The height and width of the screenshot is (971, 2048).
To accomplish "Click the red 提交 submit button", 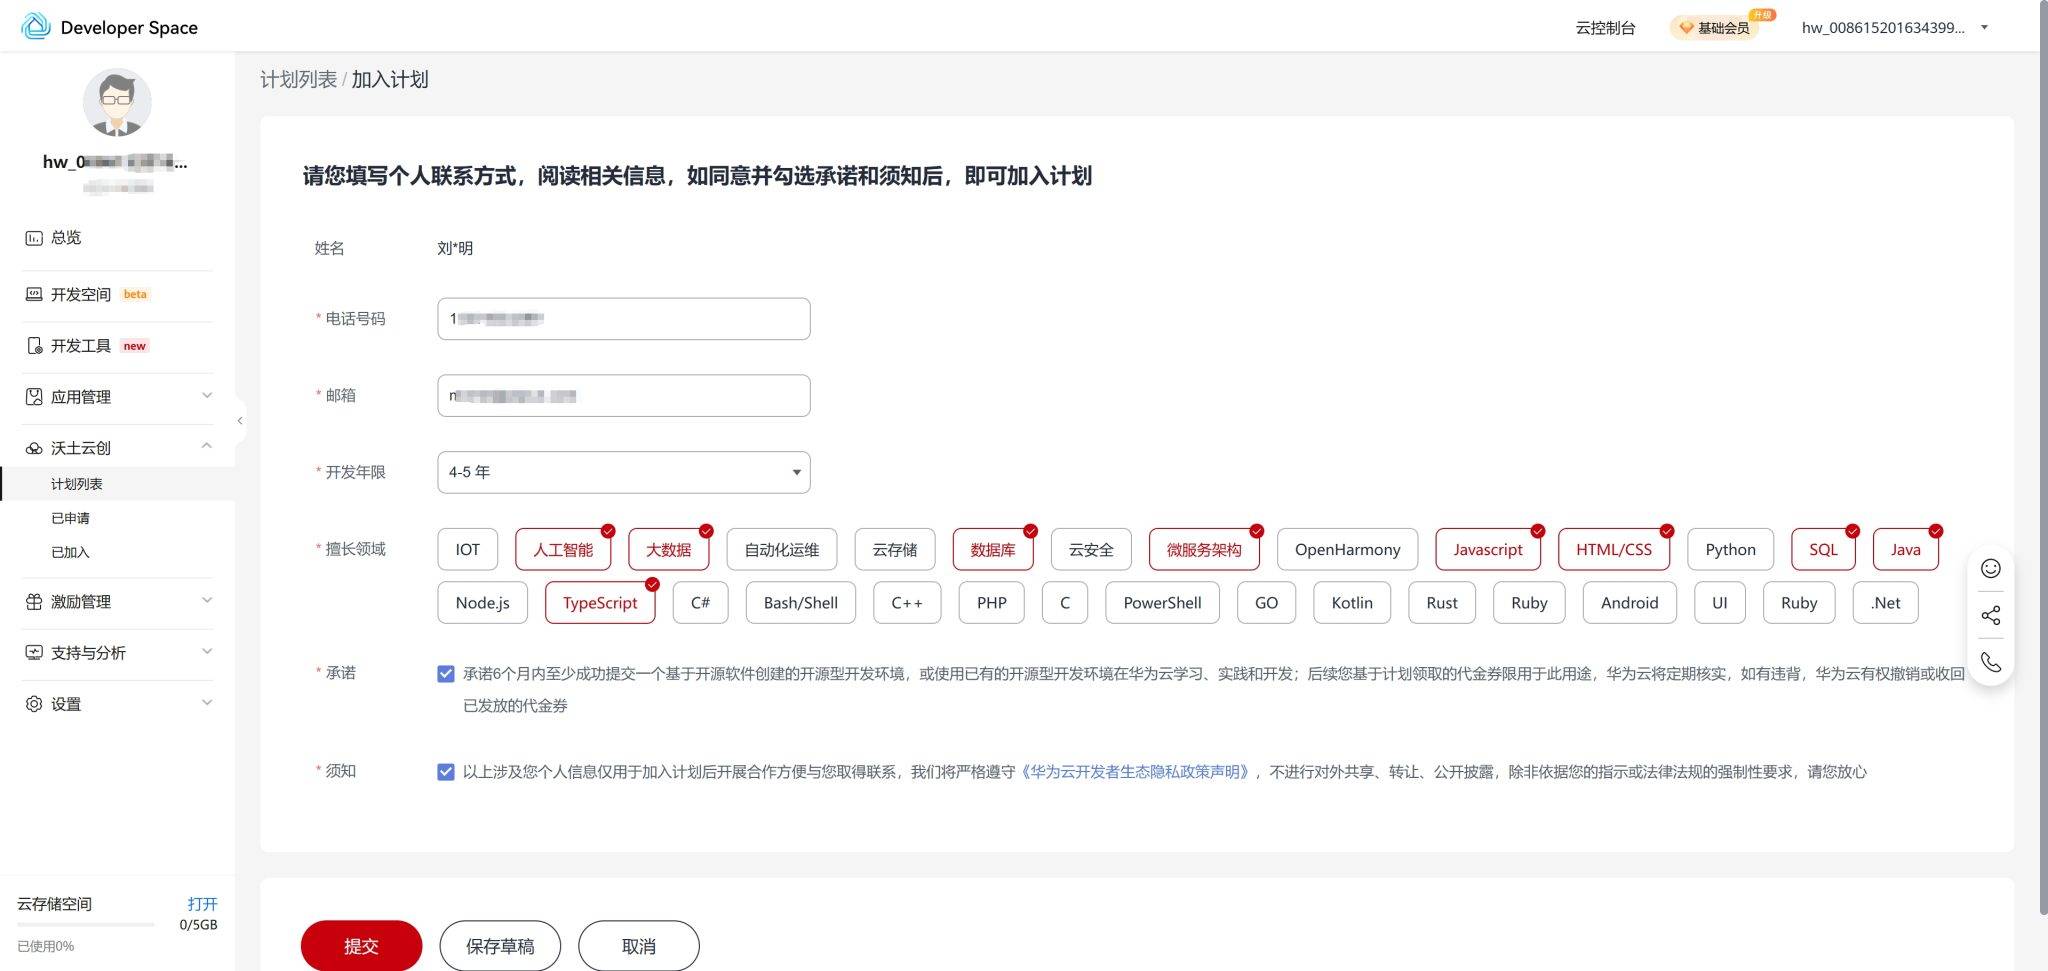I will (361, 945).
